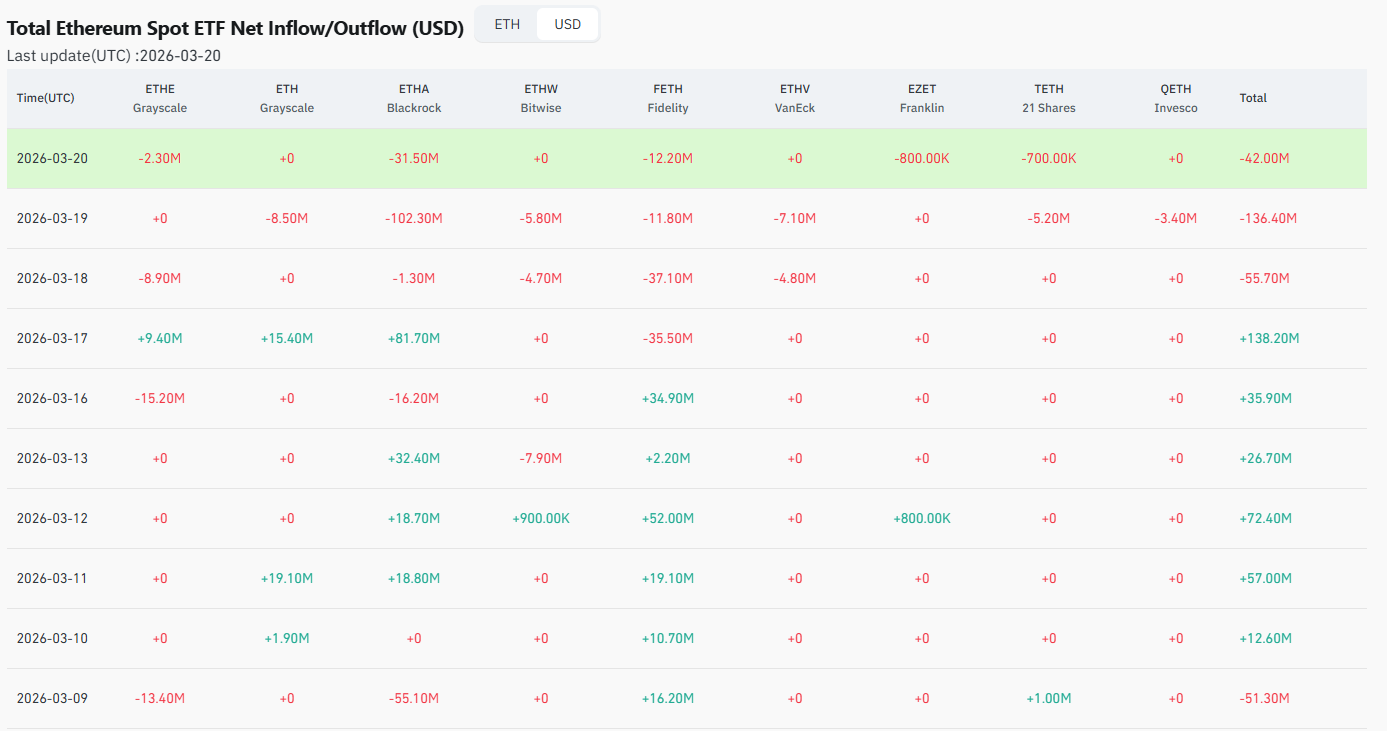Image resolution: width=1387 pixels, height=731 pixels.
Task: Click the ETHA Blackrock column header
Action: [414, 98]
